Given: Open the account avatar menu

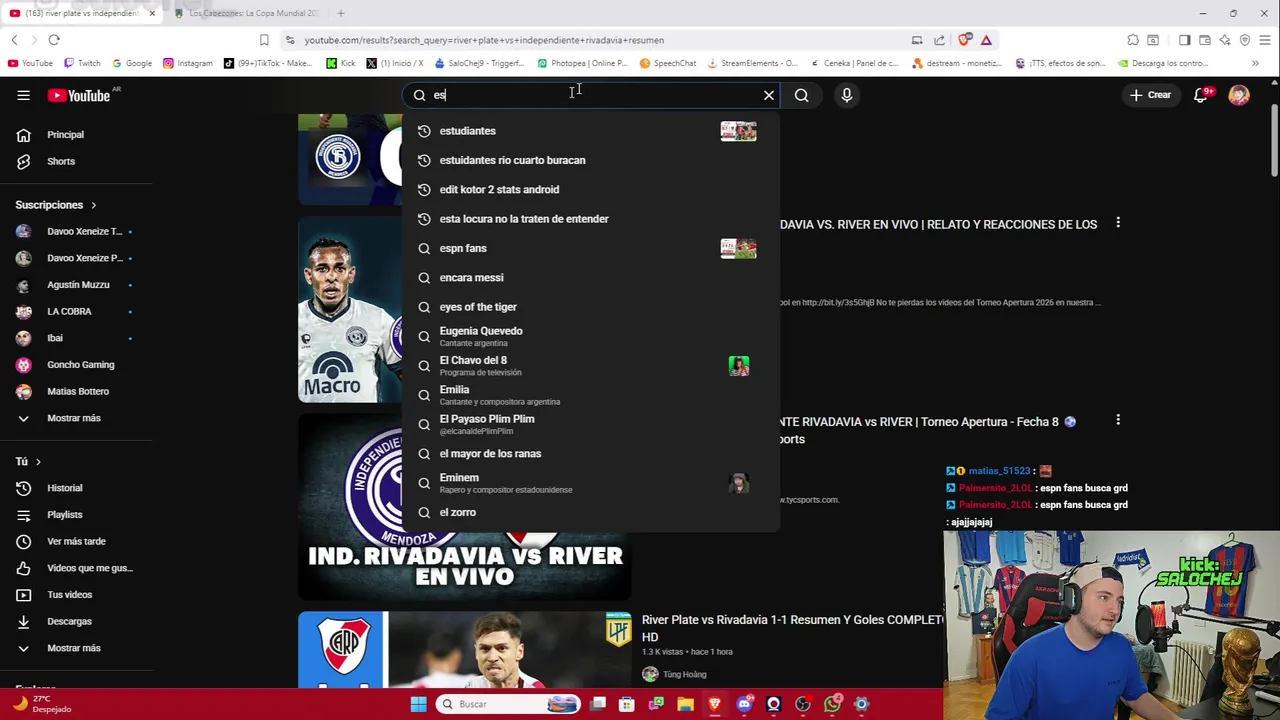Looking at the screenshot, I should (1239, 95).
